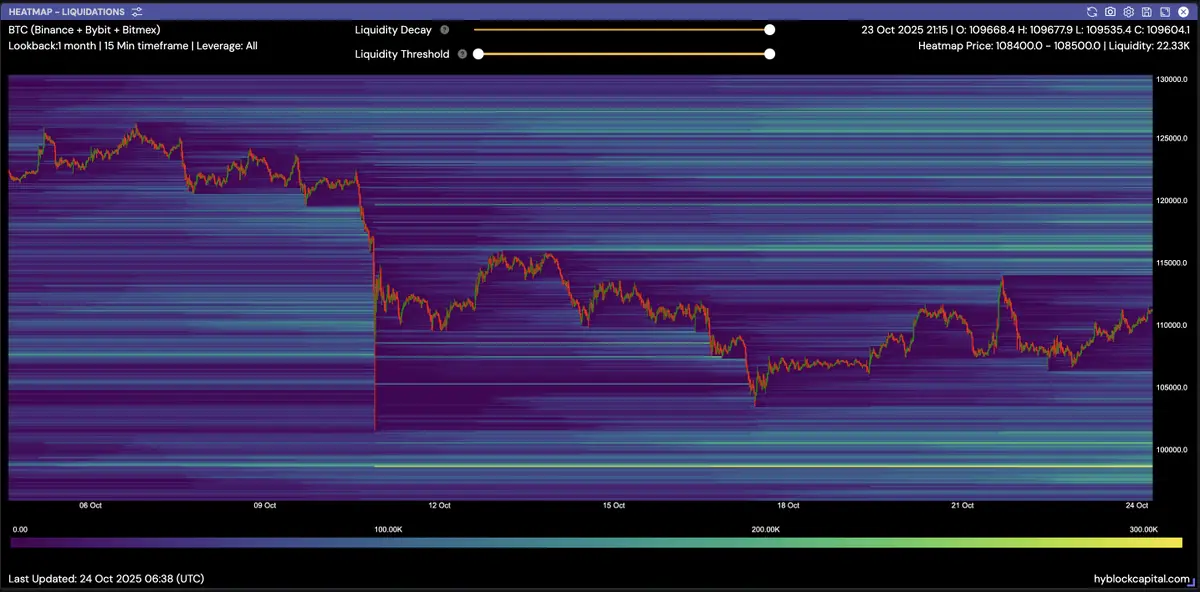Click the 100000.0 price axis label
The image size is (1200, 592).
click(x=1174, y=450)
